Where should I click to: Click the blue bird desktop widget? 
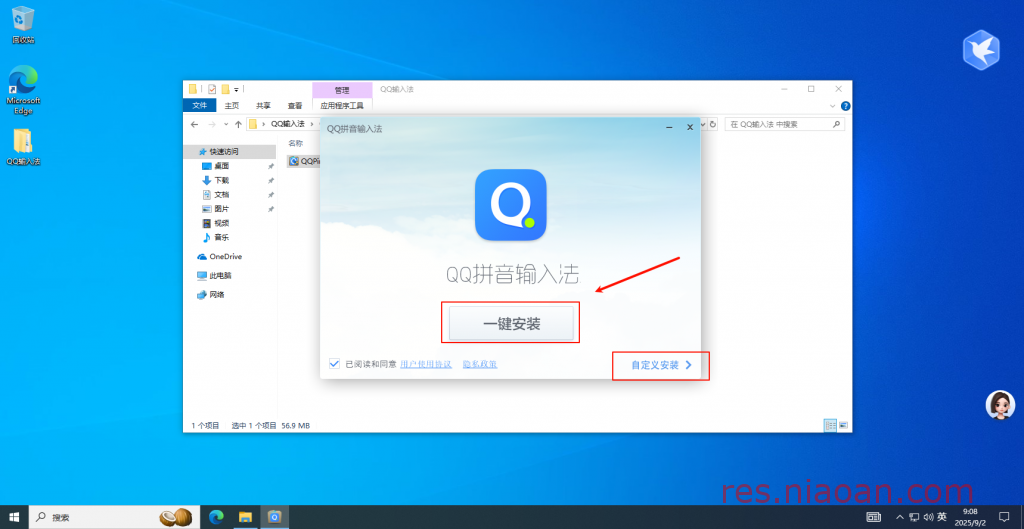[981, 49]
